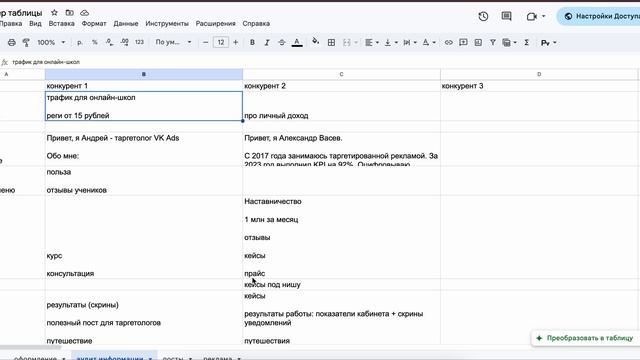Click the move to folder icon
This screenshot has height=360, width=640.
coord(70,13)
